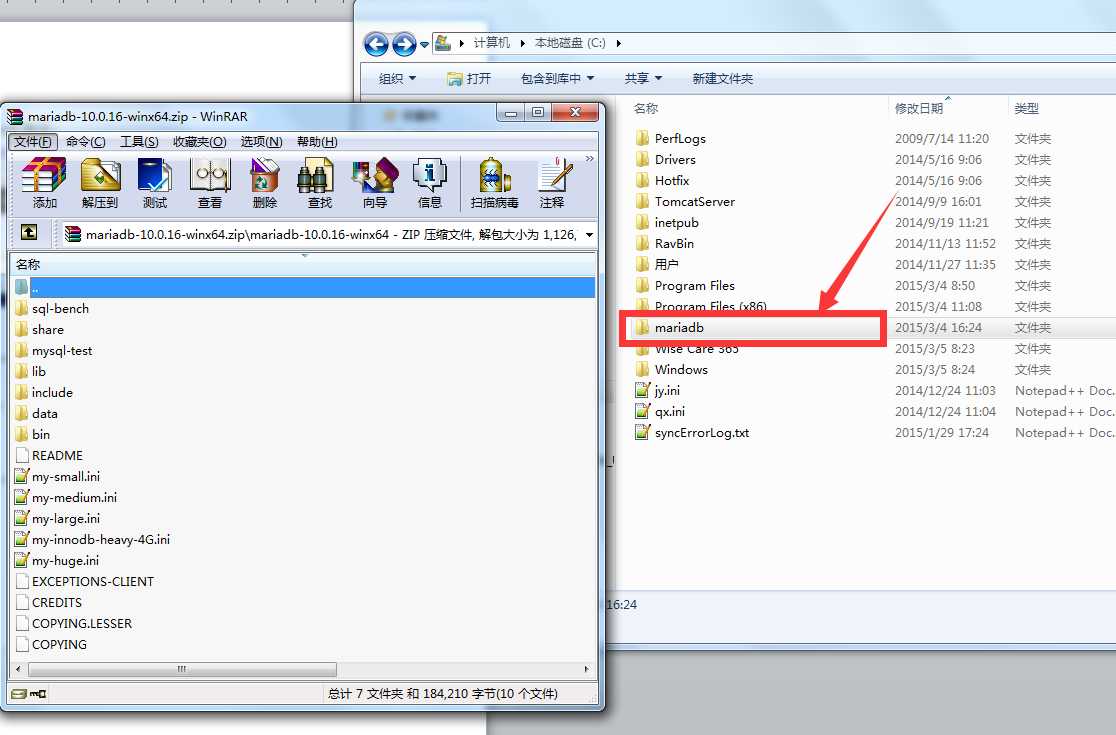
Task: Open the Organize (组织) dropdown in Explorer
Action: pyautogui.click(x=397, y=78)
